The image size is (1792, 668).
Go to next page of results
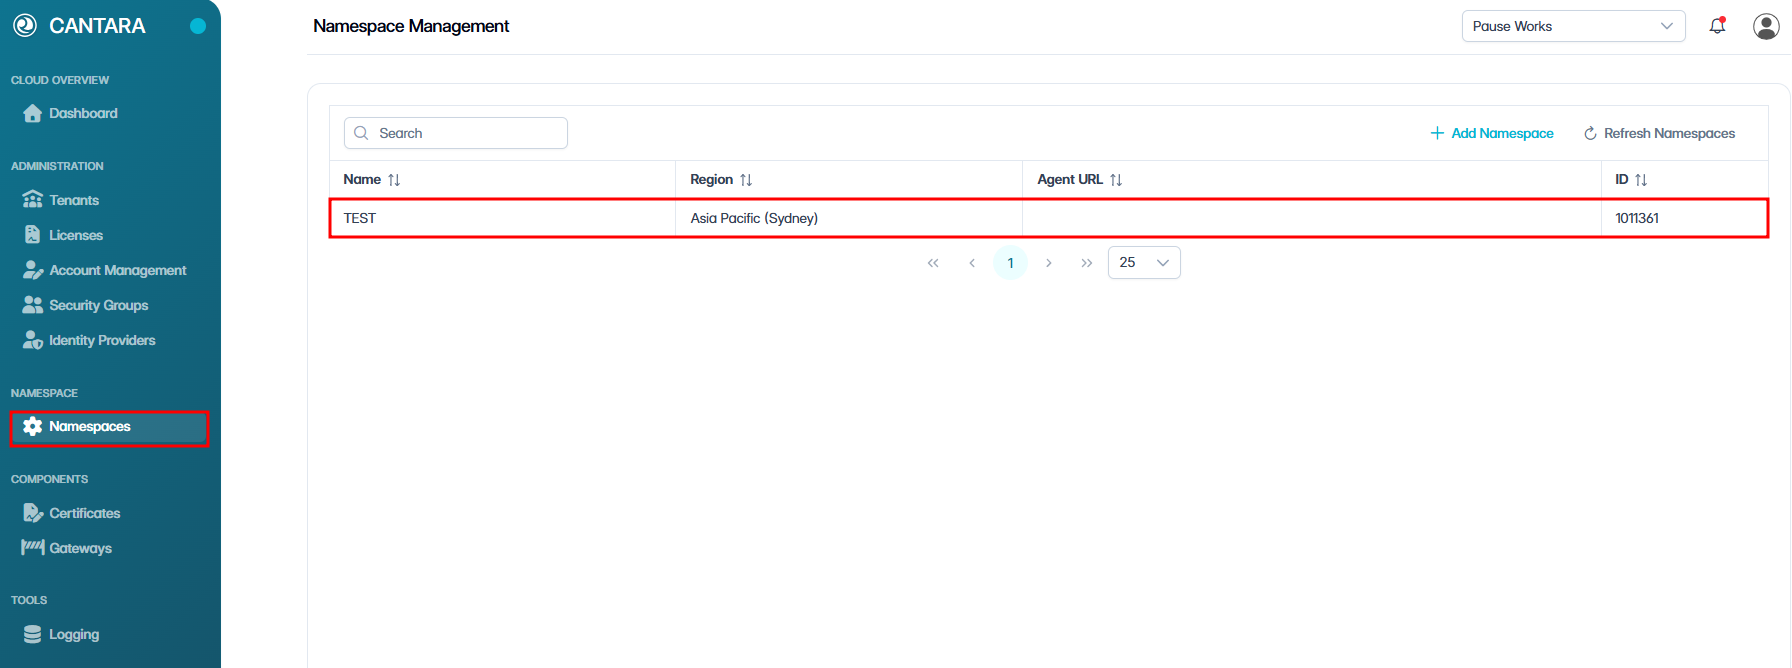pos(1048,263)
